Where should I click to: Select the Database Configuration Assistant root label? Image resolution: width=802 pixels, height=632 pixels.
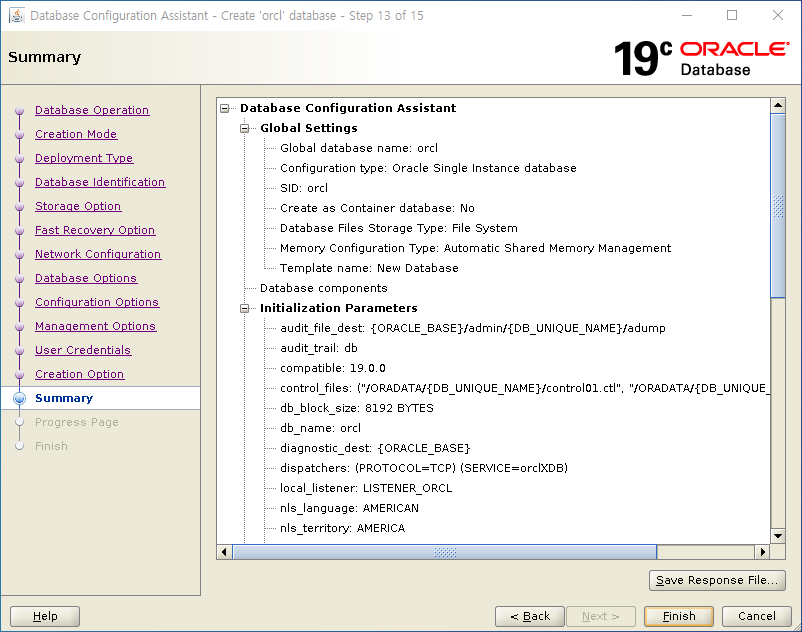(348, 108)
